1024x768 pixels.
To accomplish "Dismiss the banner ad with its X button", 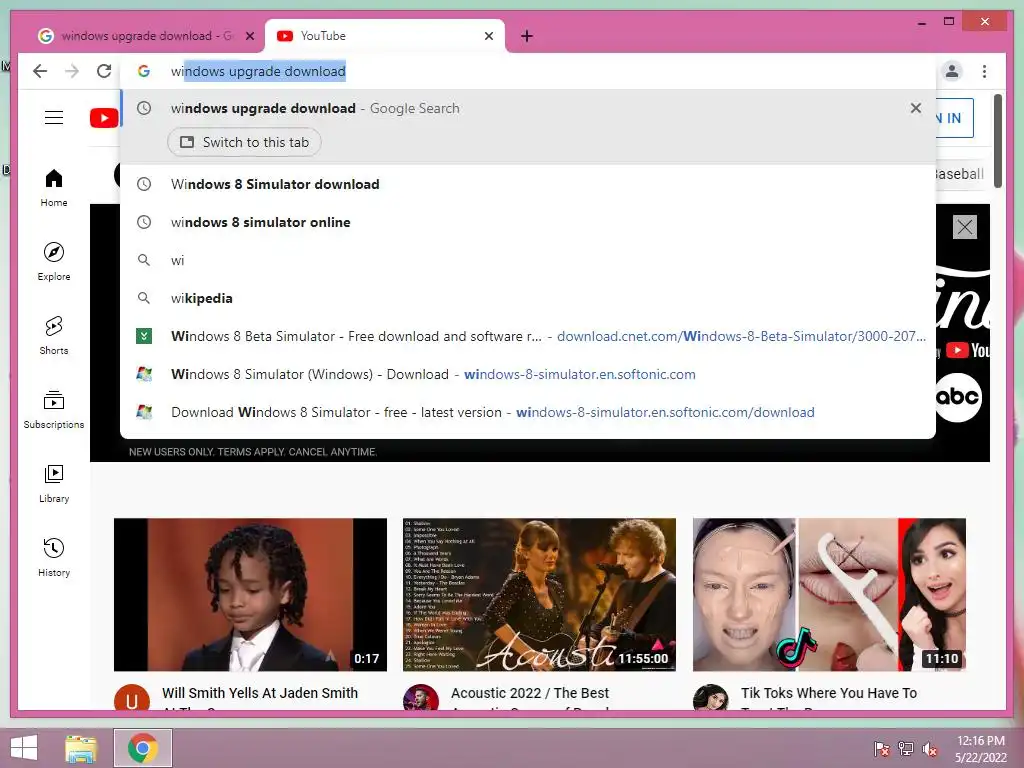I will tap(965, 227).
